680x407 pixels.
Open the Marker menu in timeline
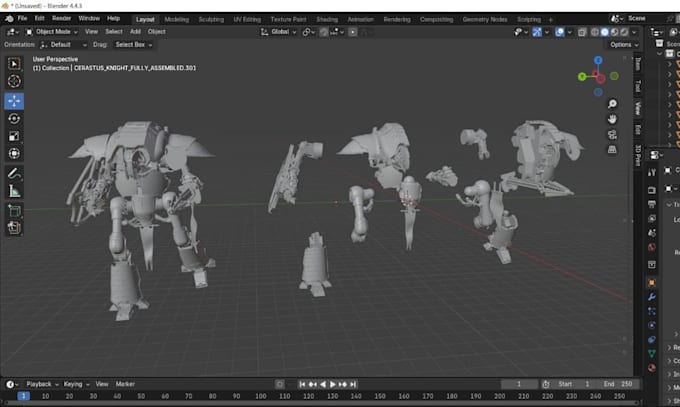pos(125,384)
